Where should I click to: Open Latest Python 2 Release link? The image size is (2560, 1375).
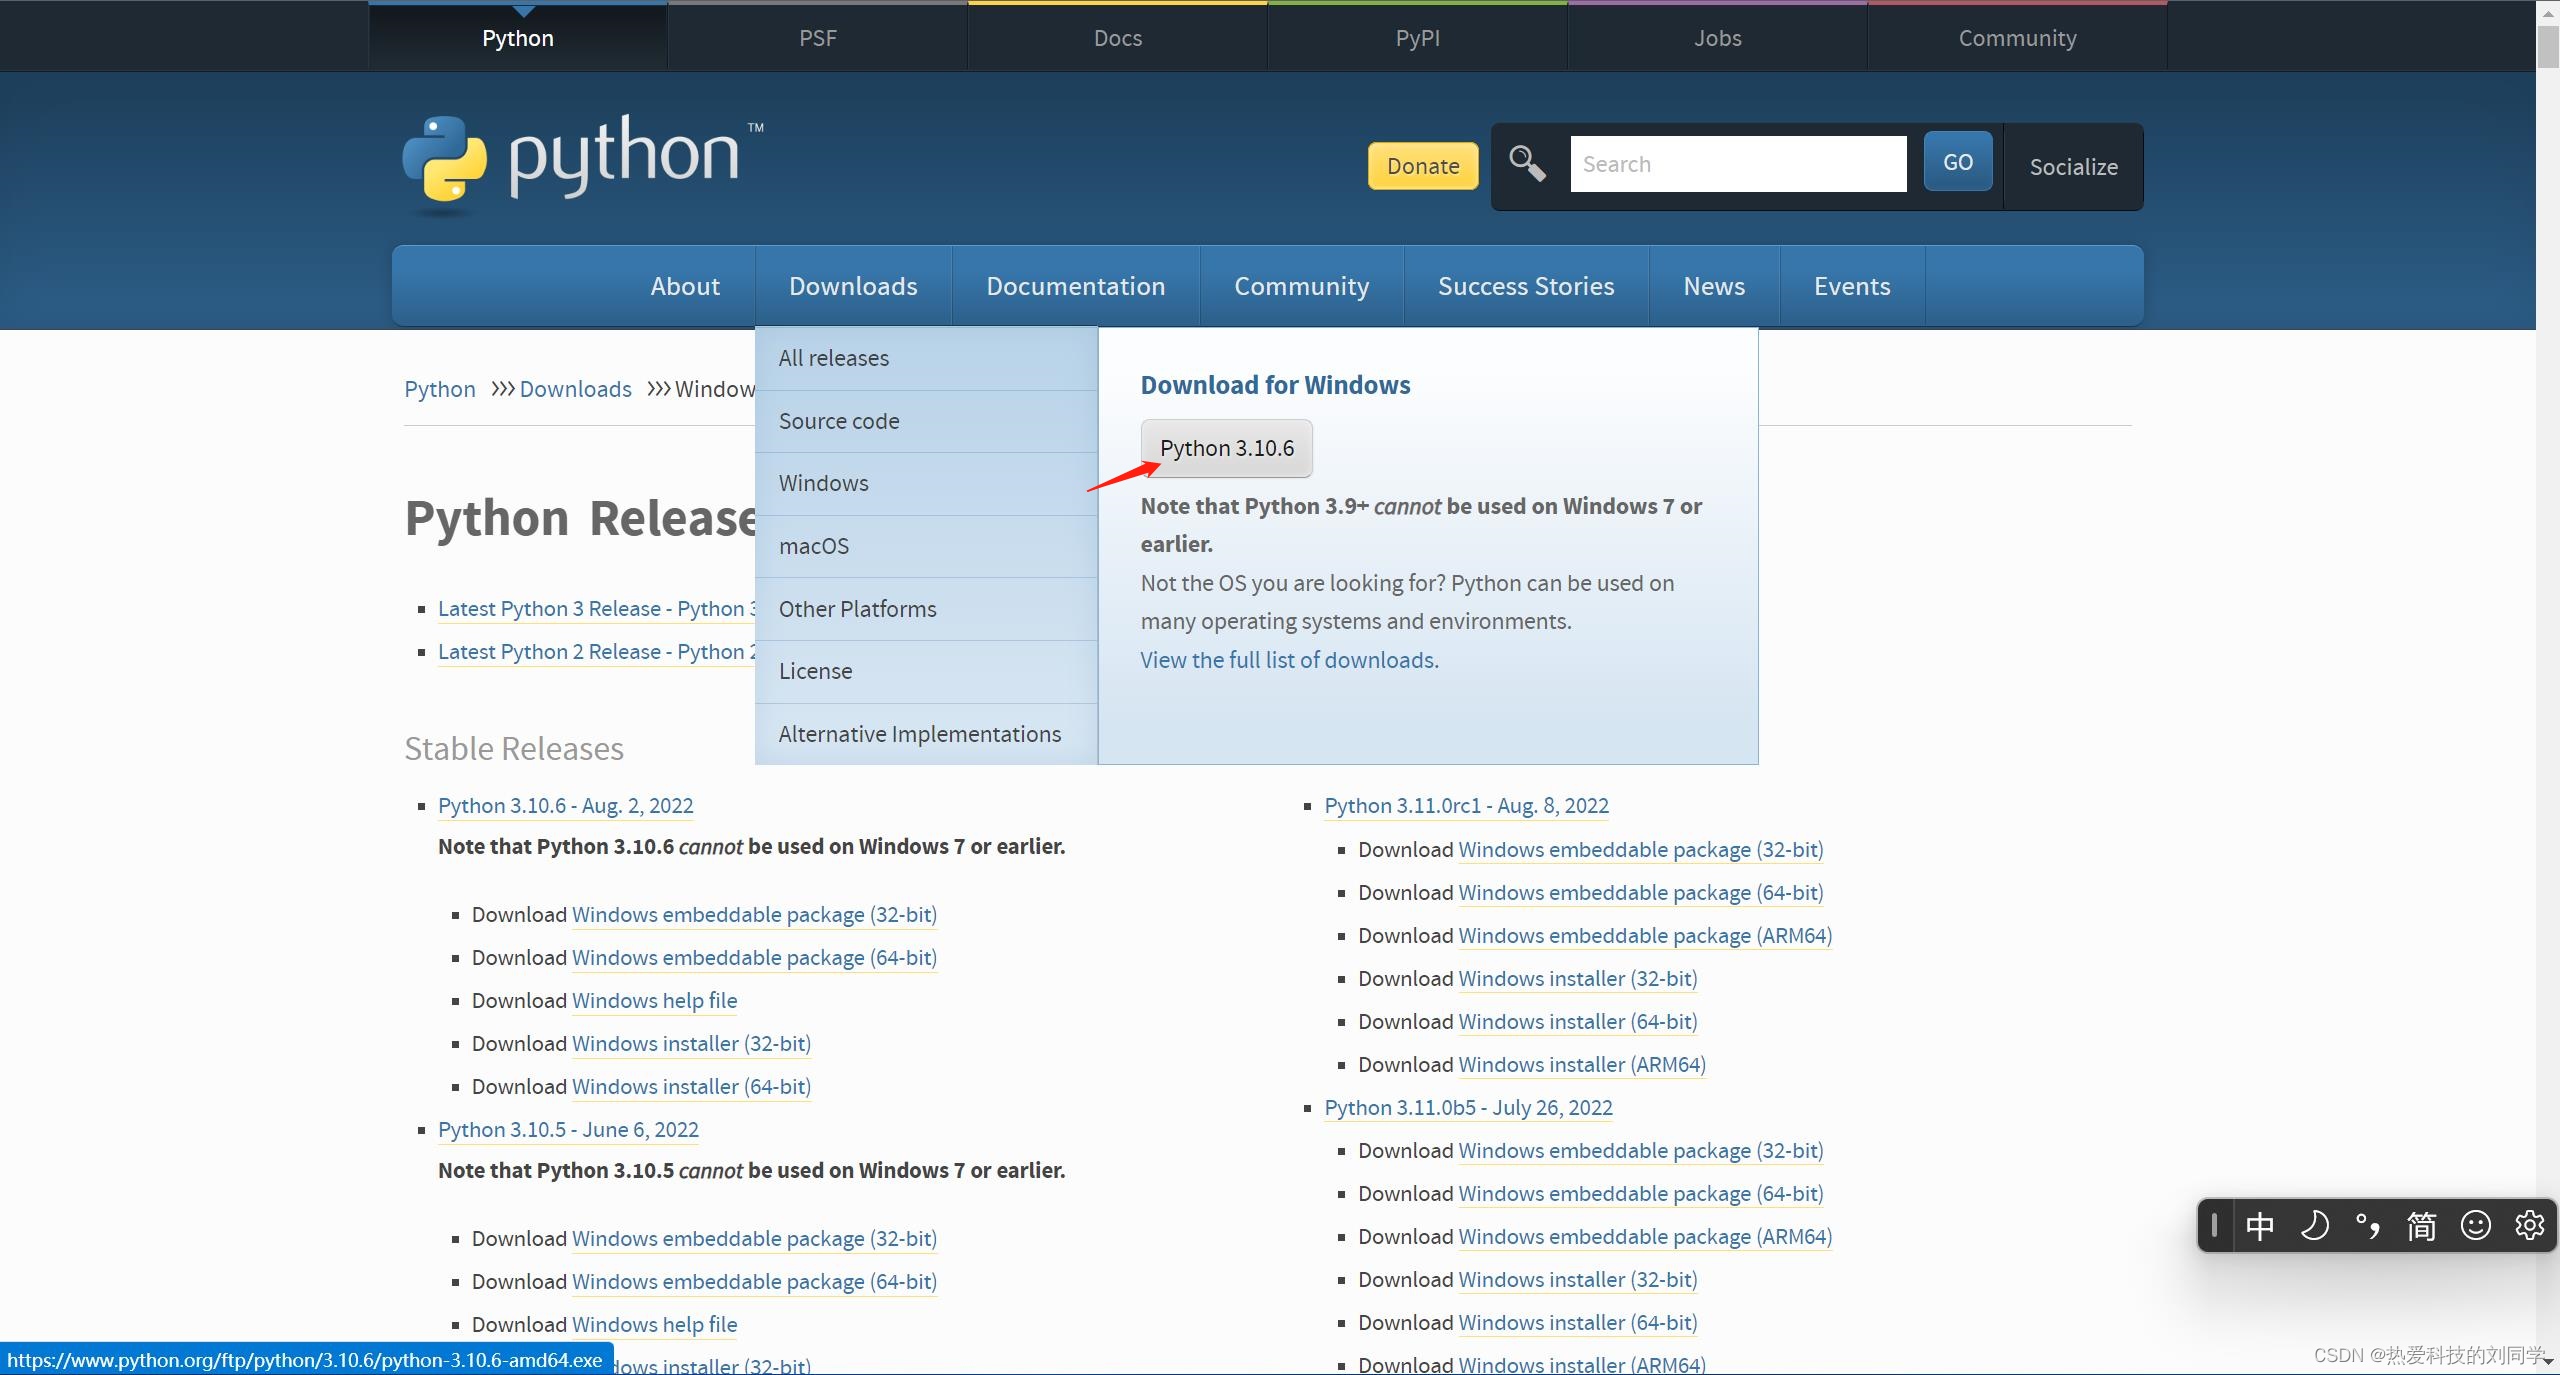tap(597, 652)
